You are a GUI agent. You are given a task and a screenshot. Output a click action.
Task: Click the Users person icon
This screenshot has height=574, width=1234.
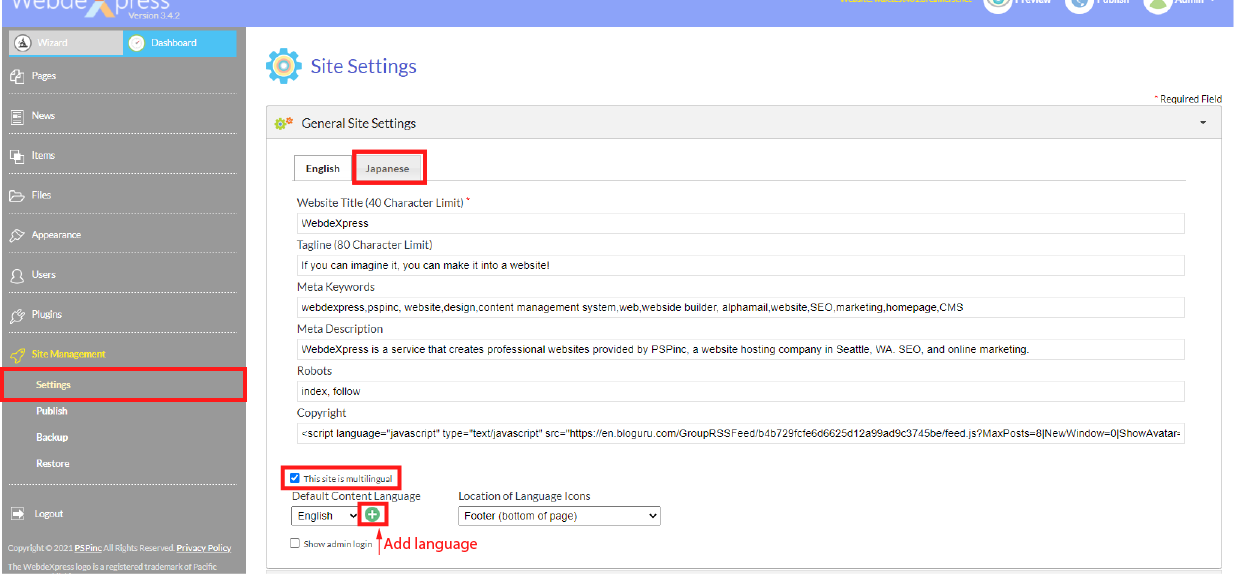coord(17,275)
